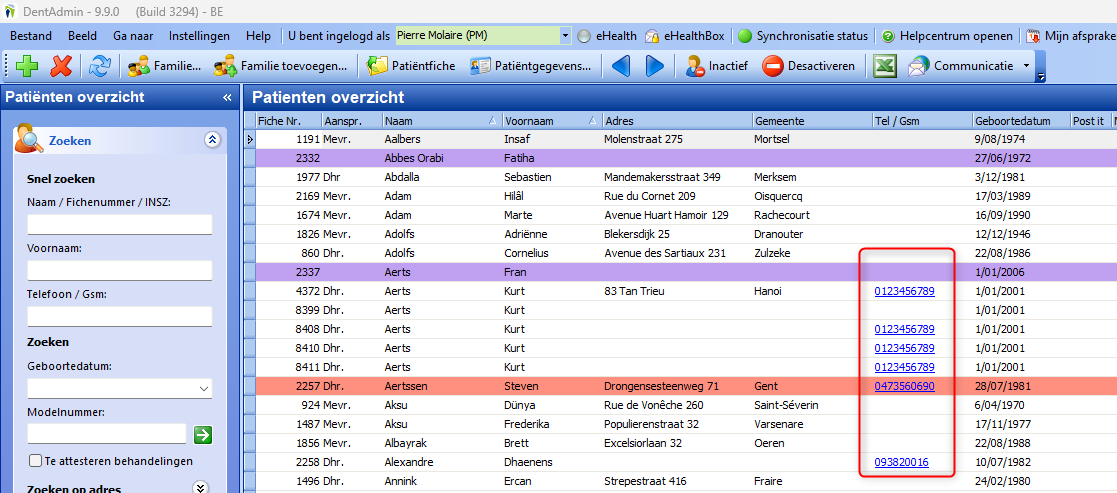
Task: Open the Beeld menu
Action: 83,36
